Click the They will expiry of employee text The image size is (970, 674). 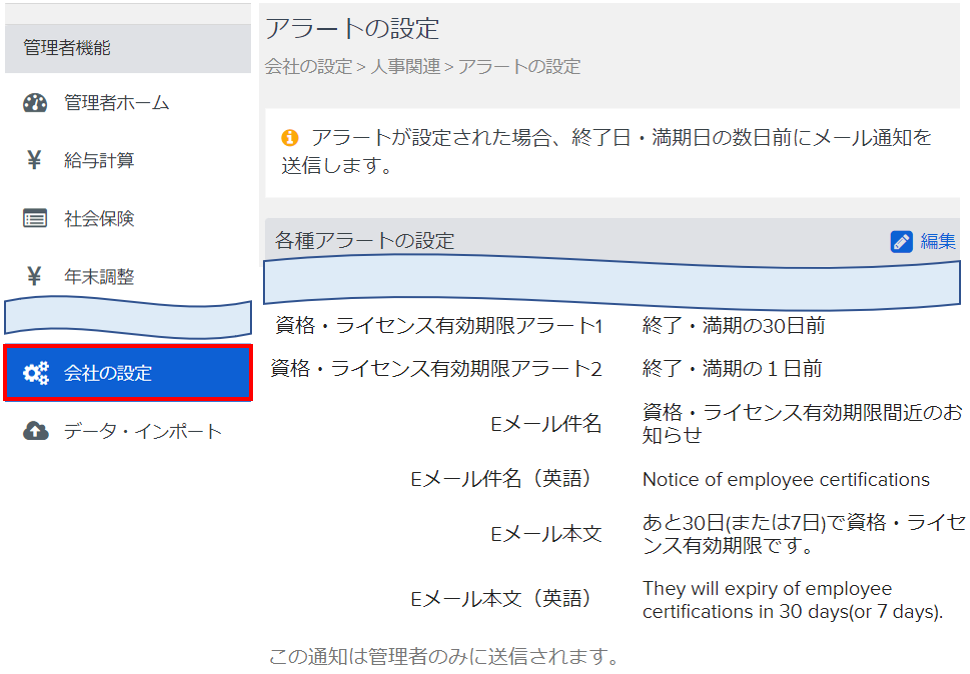tap(793, 600)
